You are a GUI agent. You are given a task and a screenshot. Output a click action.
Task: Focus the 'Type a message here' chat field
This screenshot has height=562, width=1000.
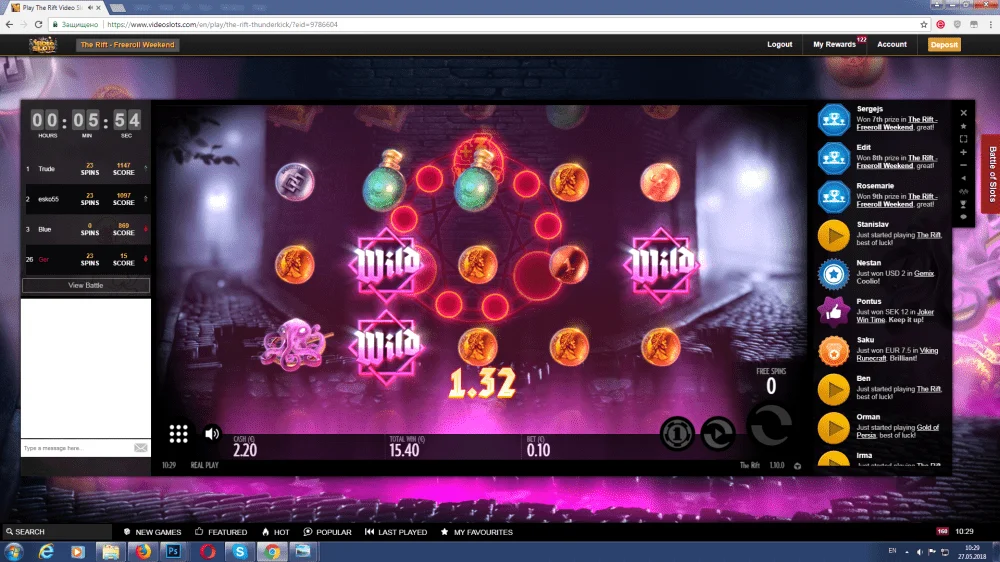point(77,448)
